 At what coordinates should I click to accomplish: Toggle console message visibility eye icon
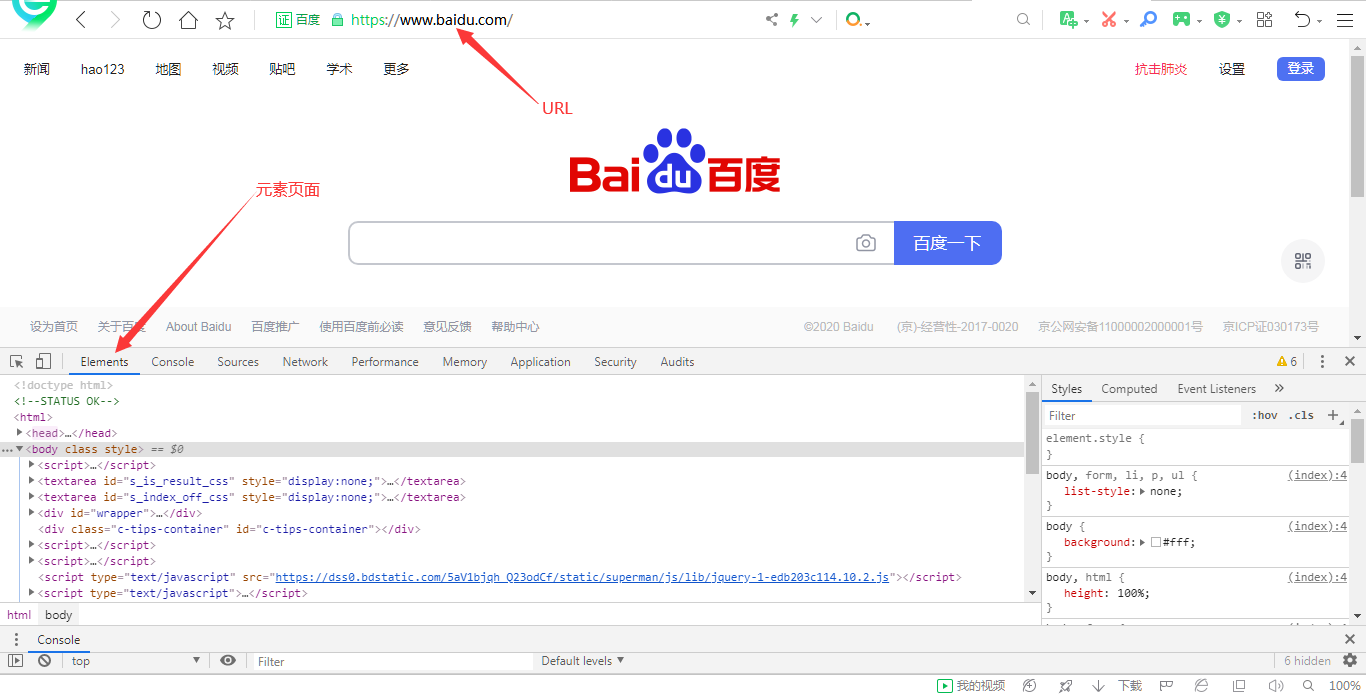(229, 660)
